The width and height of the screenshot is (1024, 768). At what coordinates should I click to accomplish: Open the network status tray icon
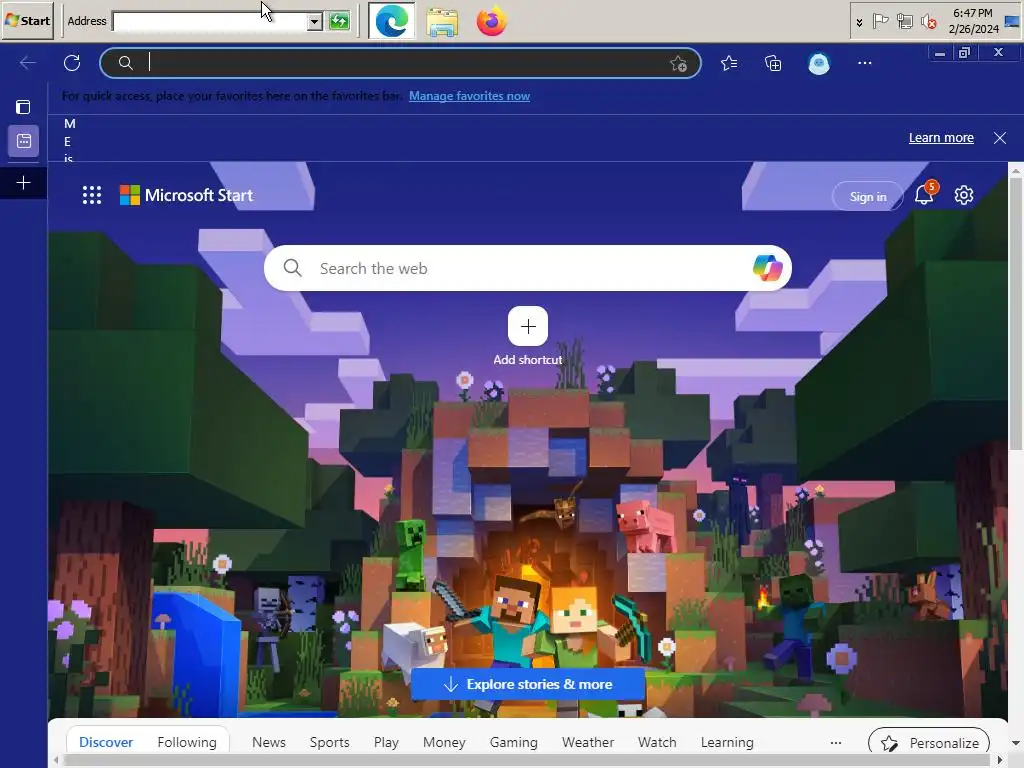[904, 22]
